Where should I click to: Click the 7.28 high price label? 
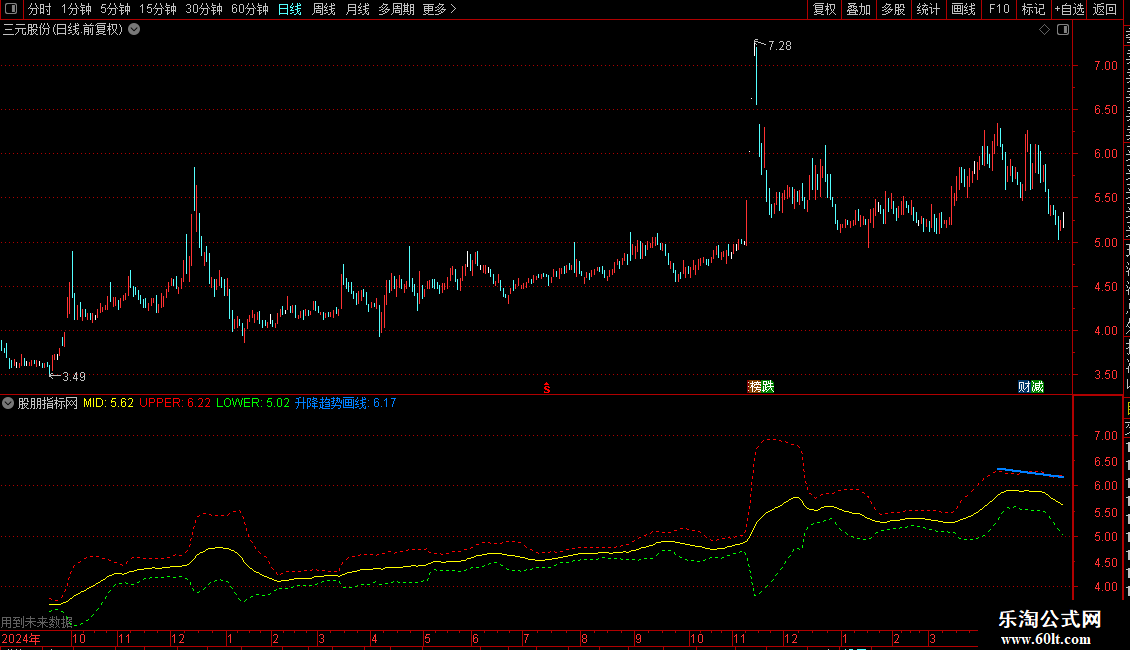(x=780, y=46)
